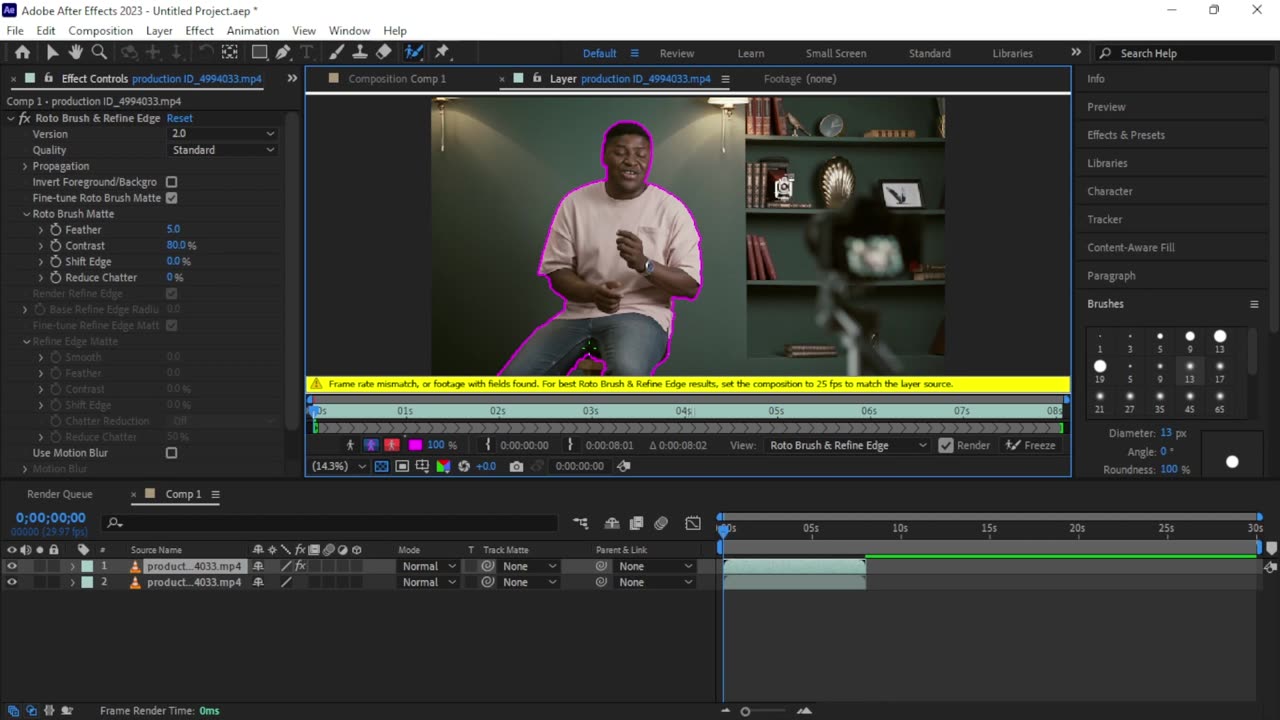Select the Pen tool
The height and width of the screenshot is (720, 1280).
[x=283, y=53]
